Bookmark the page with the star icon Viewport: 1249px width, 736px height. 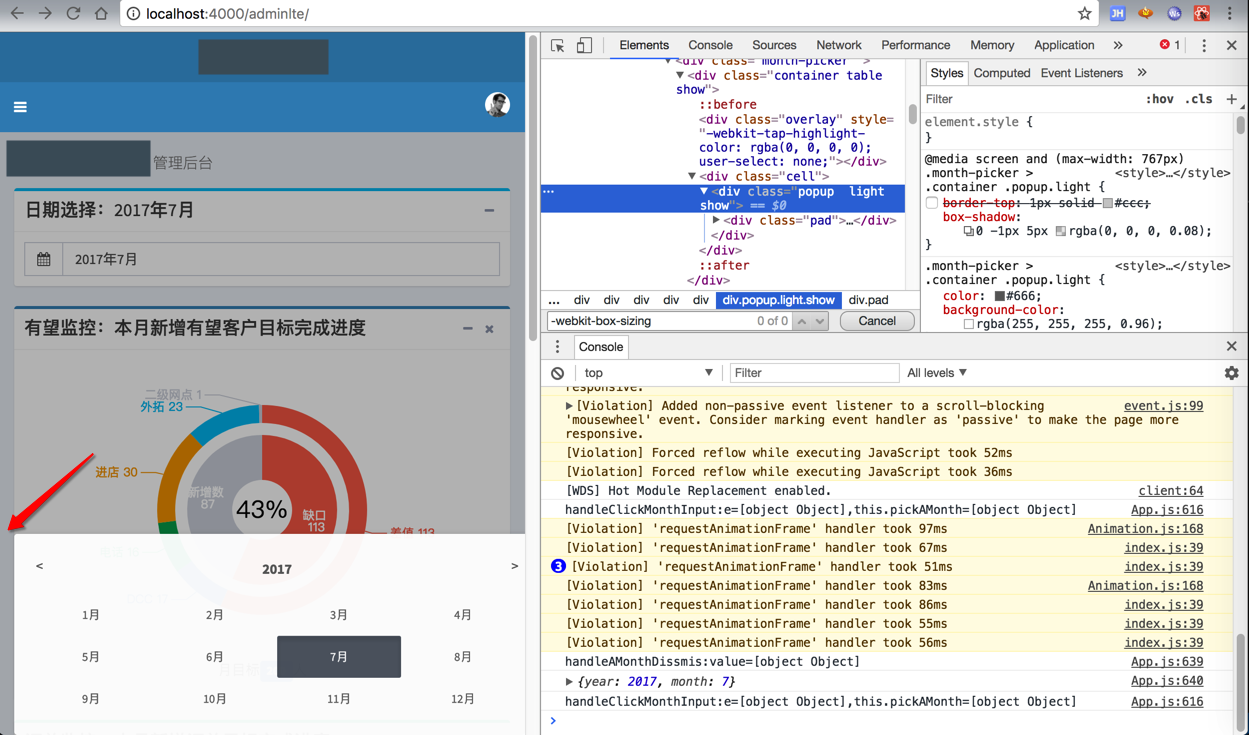coord(1084,14)
